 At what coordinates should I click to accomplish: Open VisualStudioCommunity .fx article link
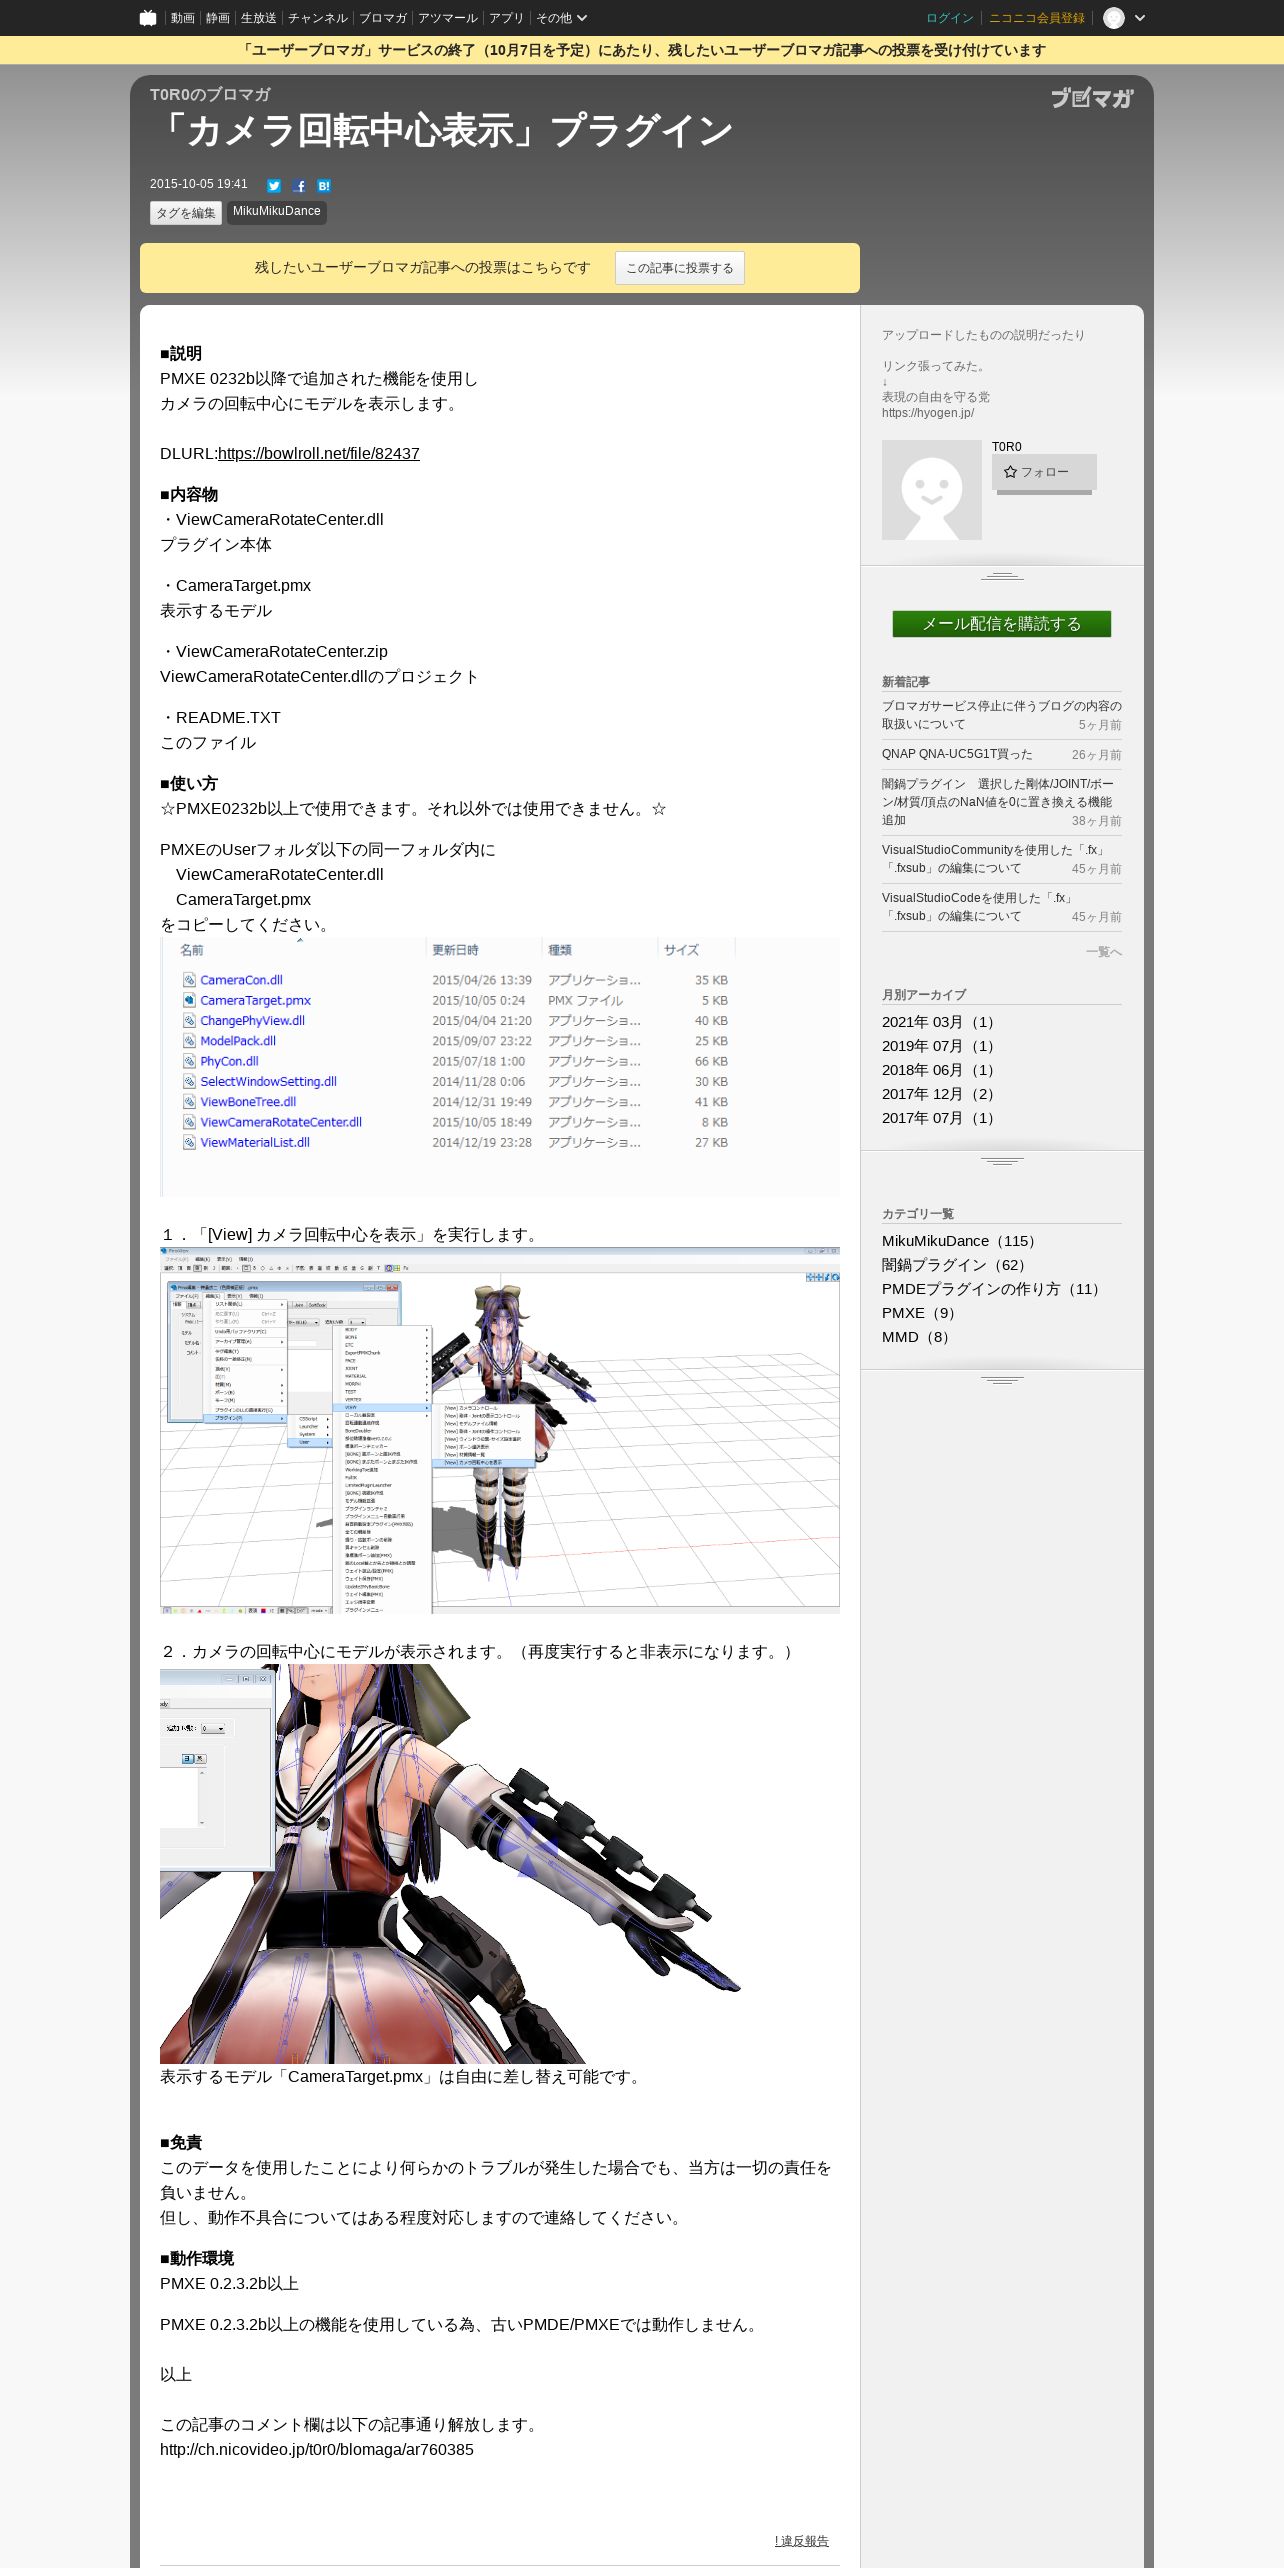pos(994,859)
